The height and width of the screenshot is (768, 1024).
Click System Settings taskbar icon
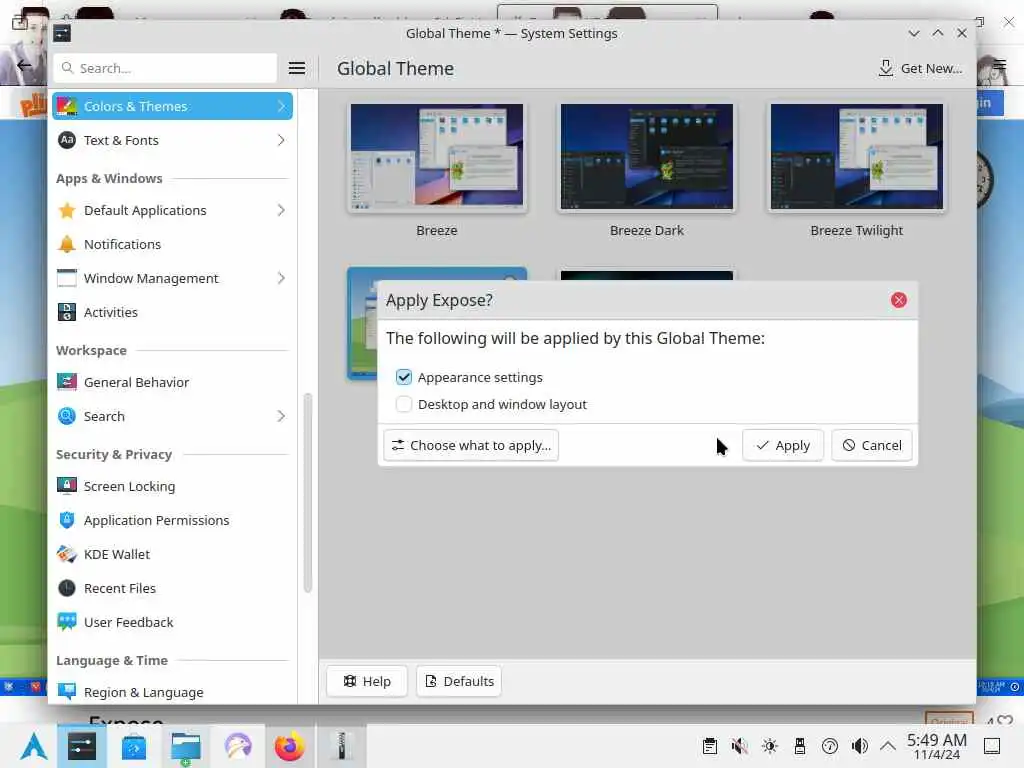(82, 746)
